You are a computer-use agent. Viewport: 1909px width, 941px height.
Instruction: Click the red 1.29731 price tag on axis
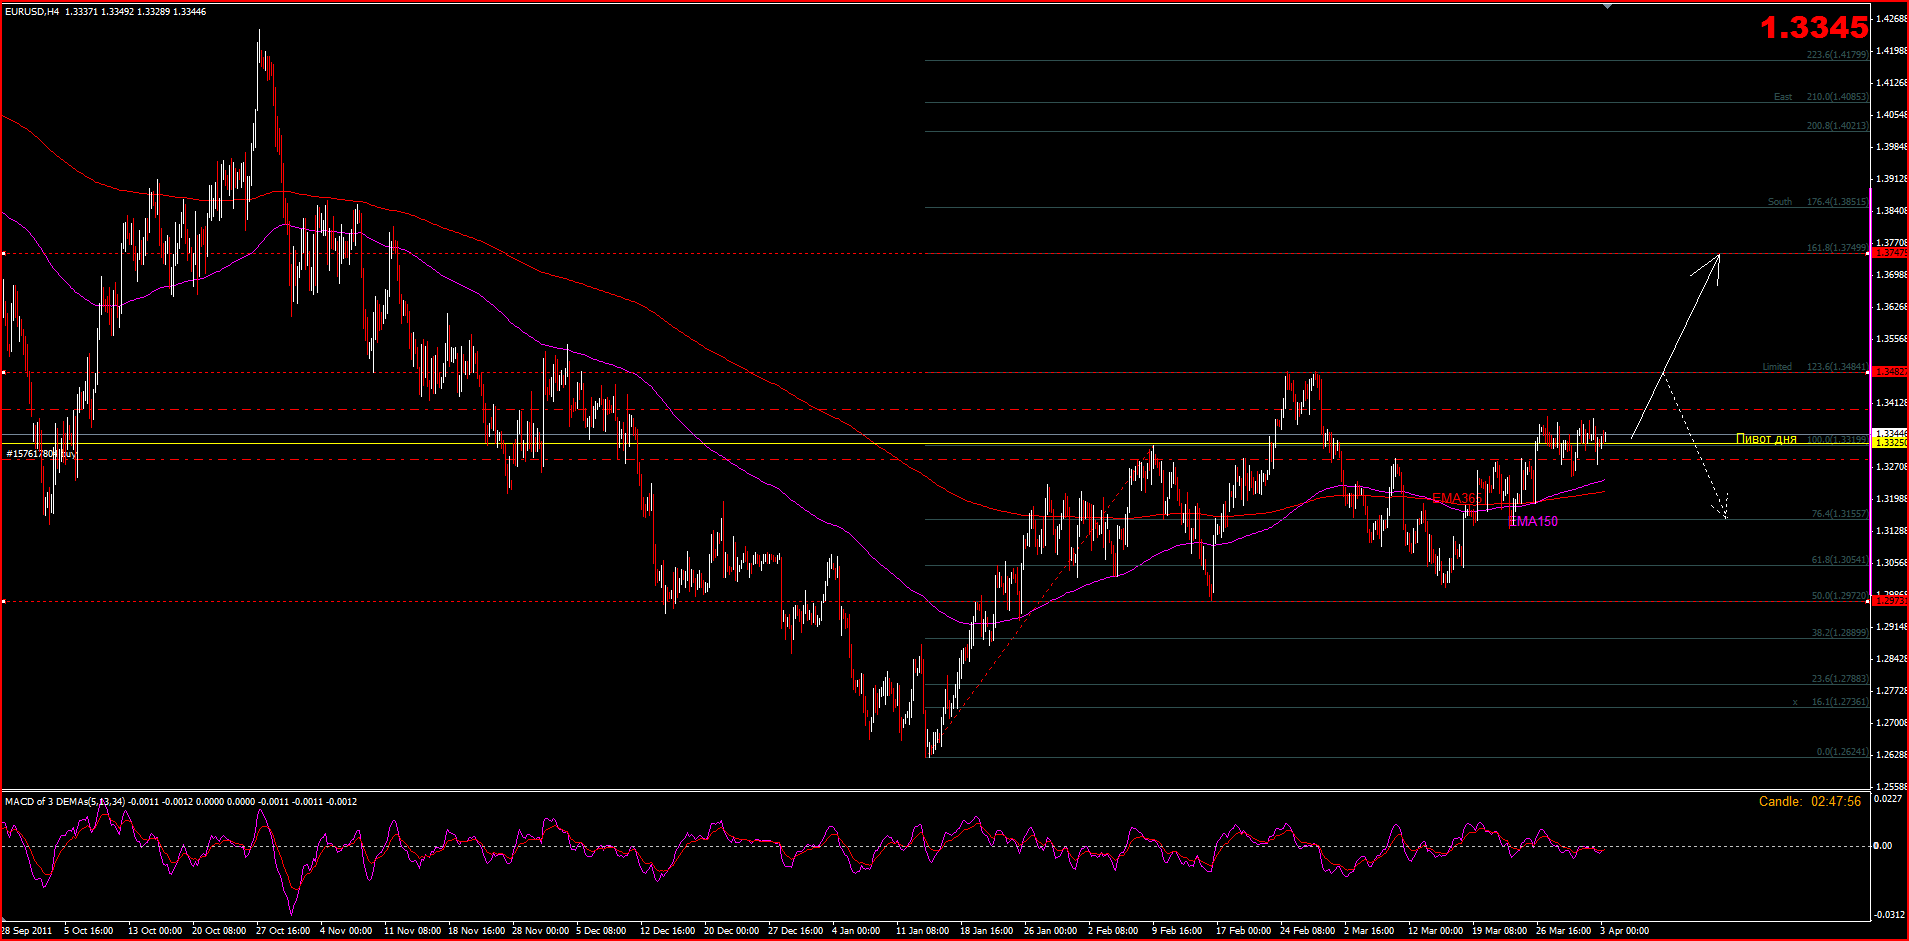(x=1889, y=601)
